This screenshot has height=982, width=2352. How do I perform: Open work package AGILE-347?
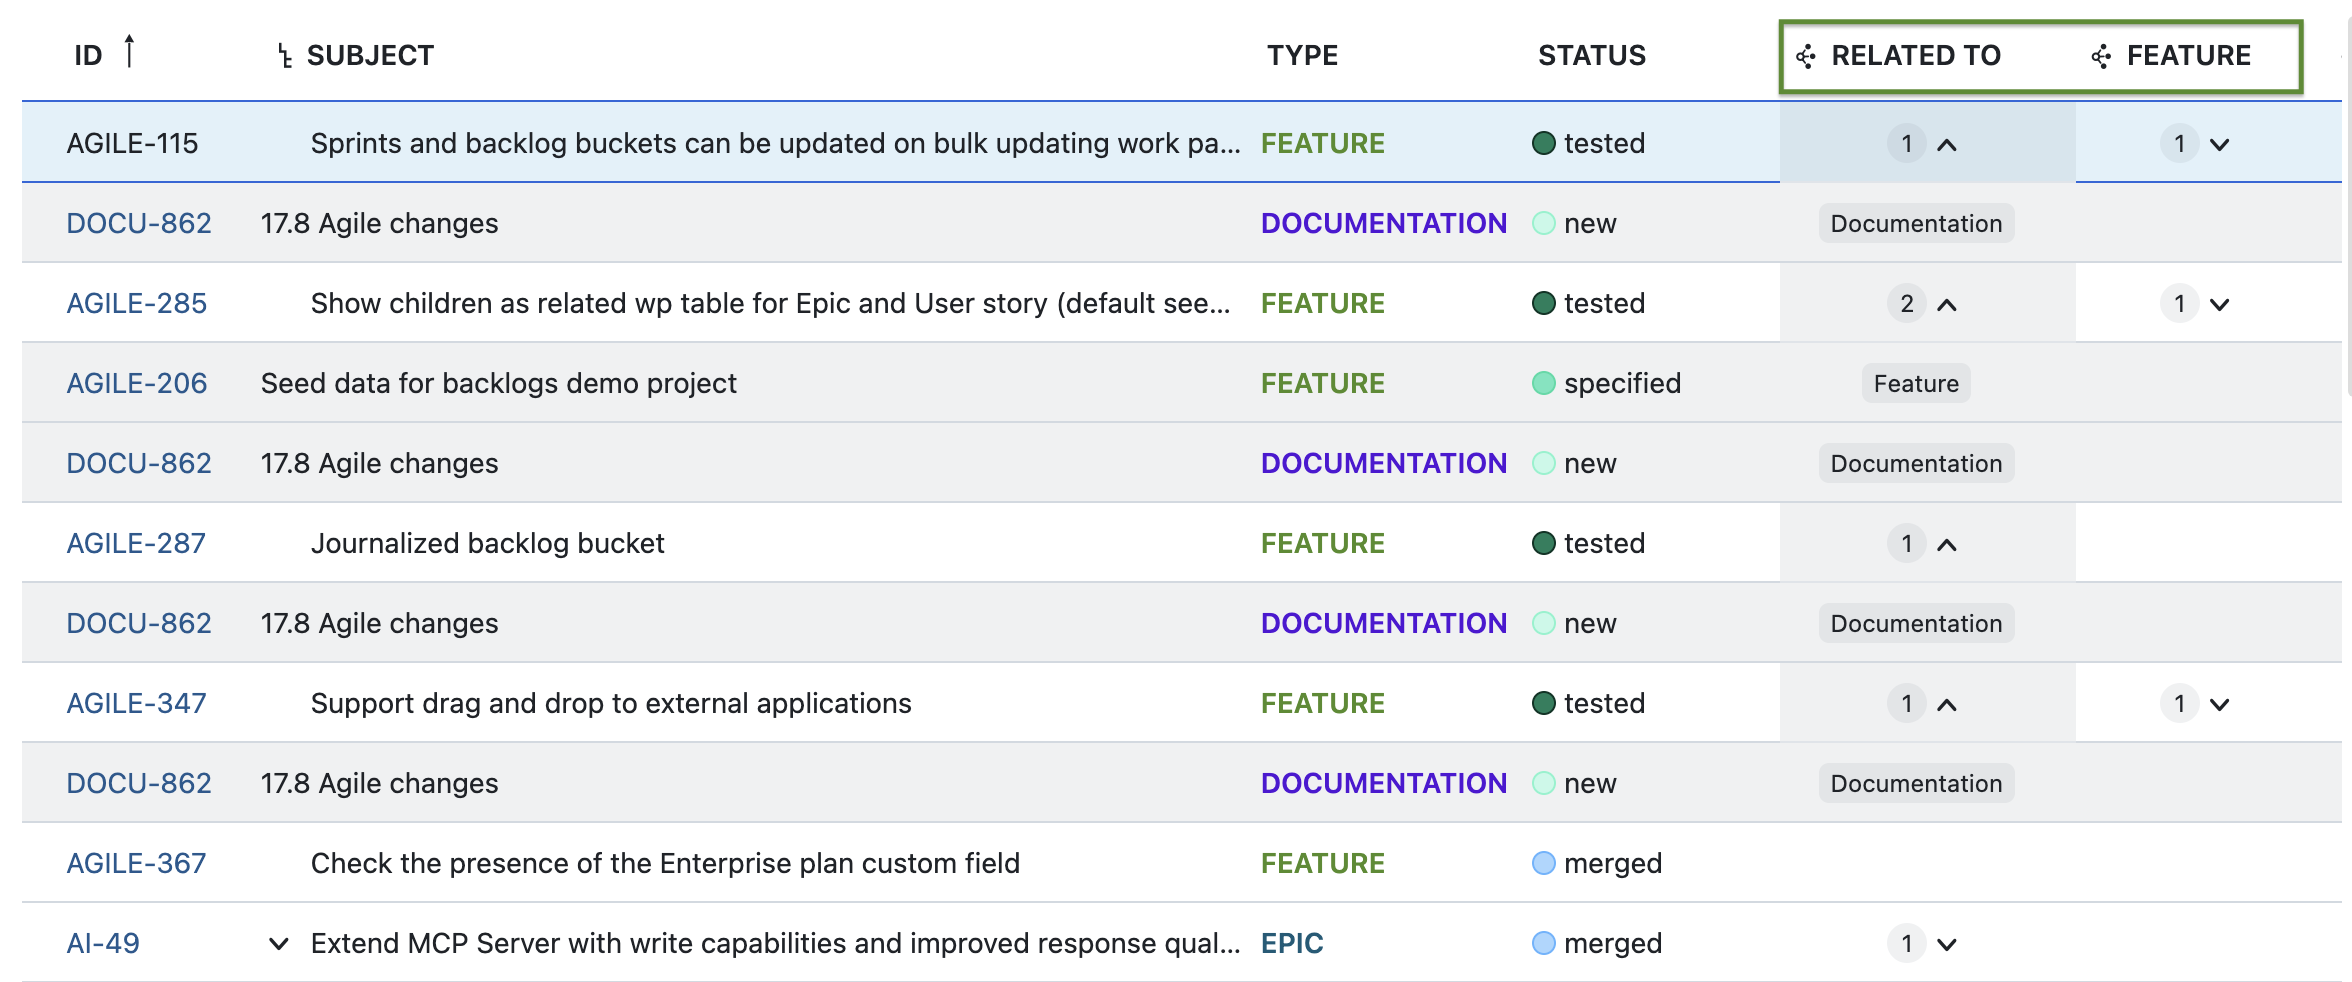[137, 704]
